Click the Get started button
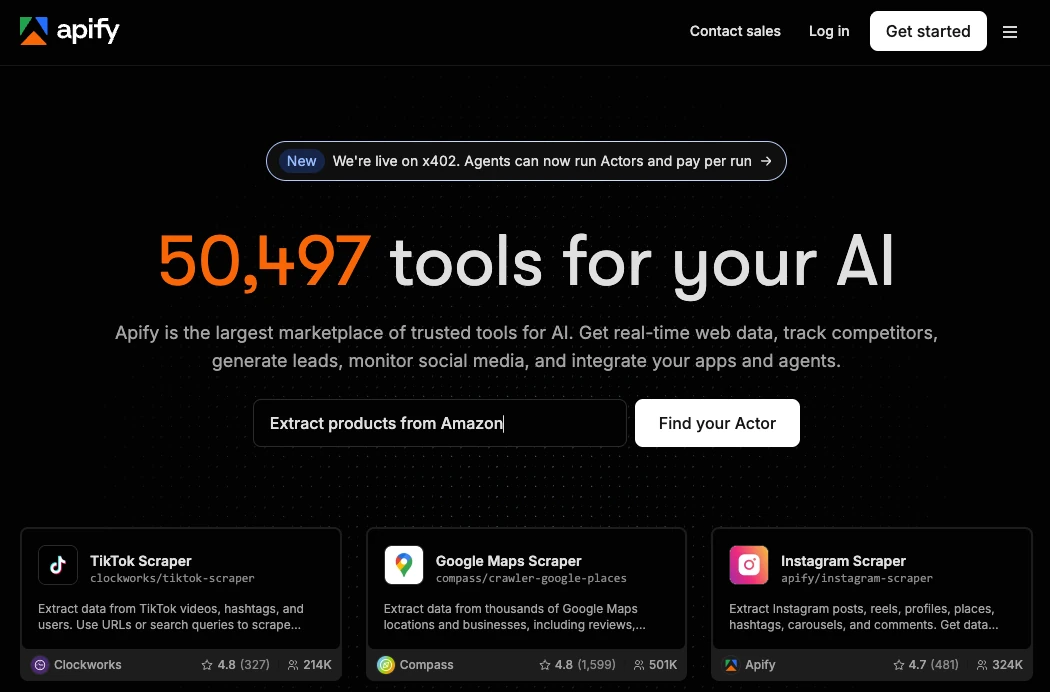Image resolution: width=1050 pixels, height=692 pixels. click(x=928, y=31)
